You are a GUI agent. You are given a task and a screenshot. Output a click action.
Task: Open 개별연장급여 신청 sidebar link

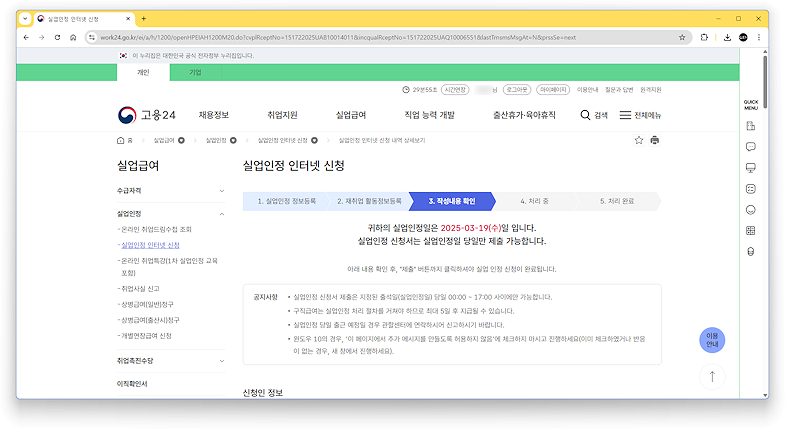tap(146, 336)
